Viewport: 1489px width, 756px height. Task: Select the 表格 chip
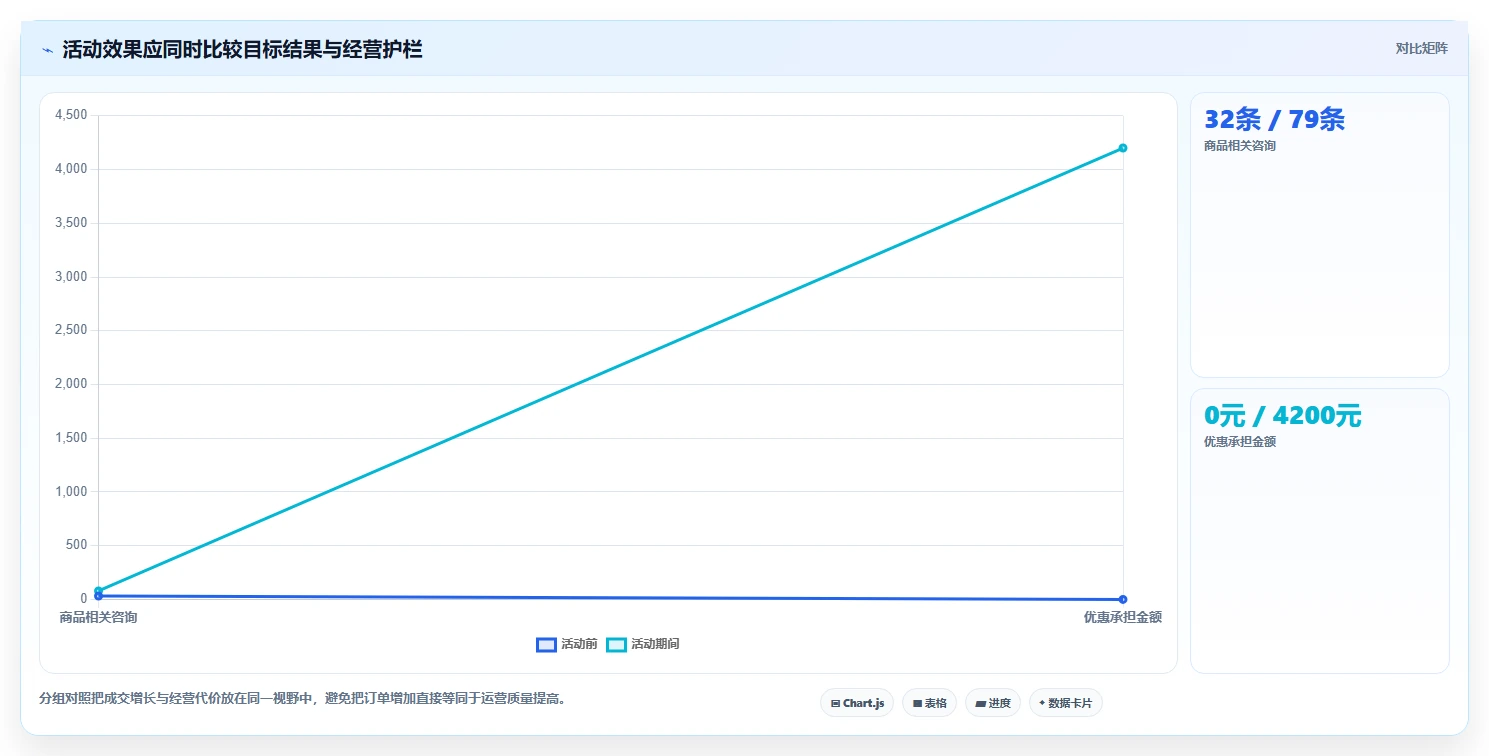[929, 703]
